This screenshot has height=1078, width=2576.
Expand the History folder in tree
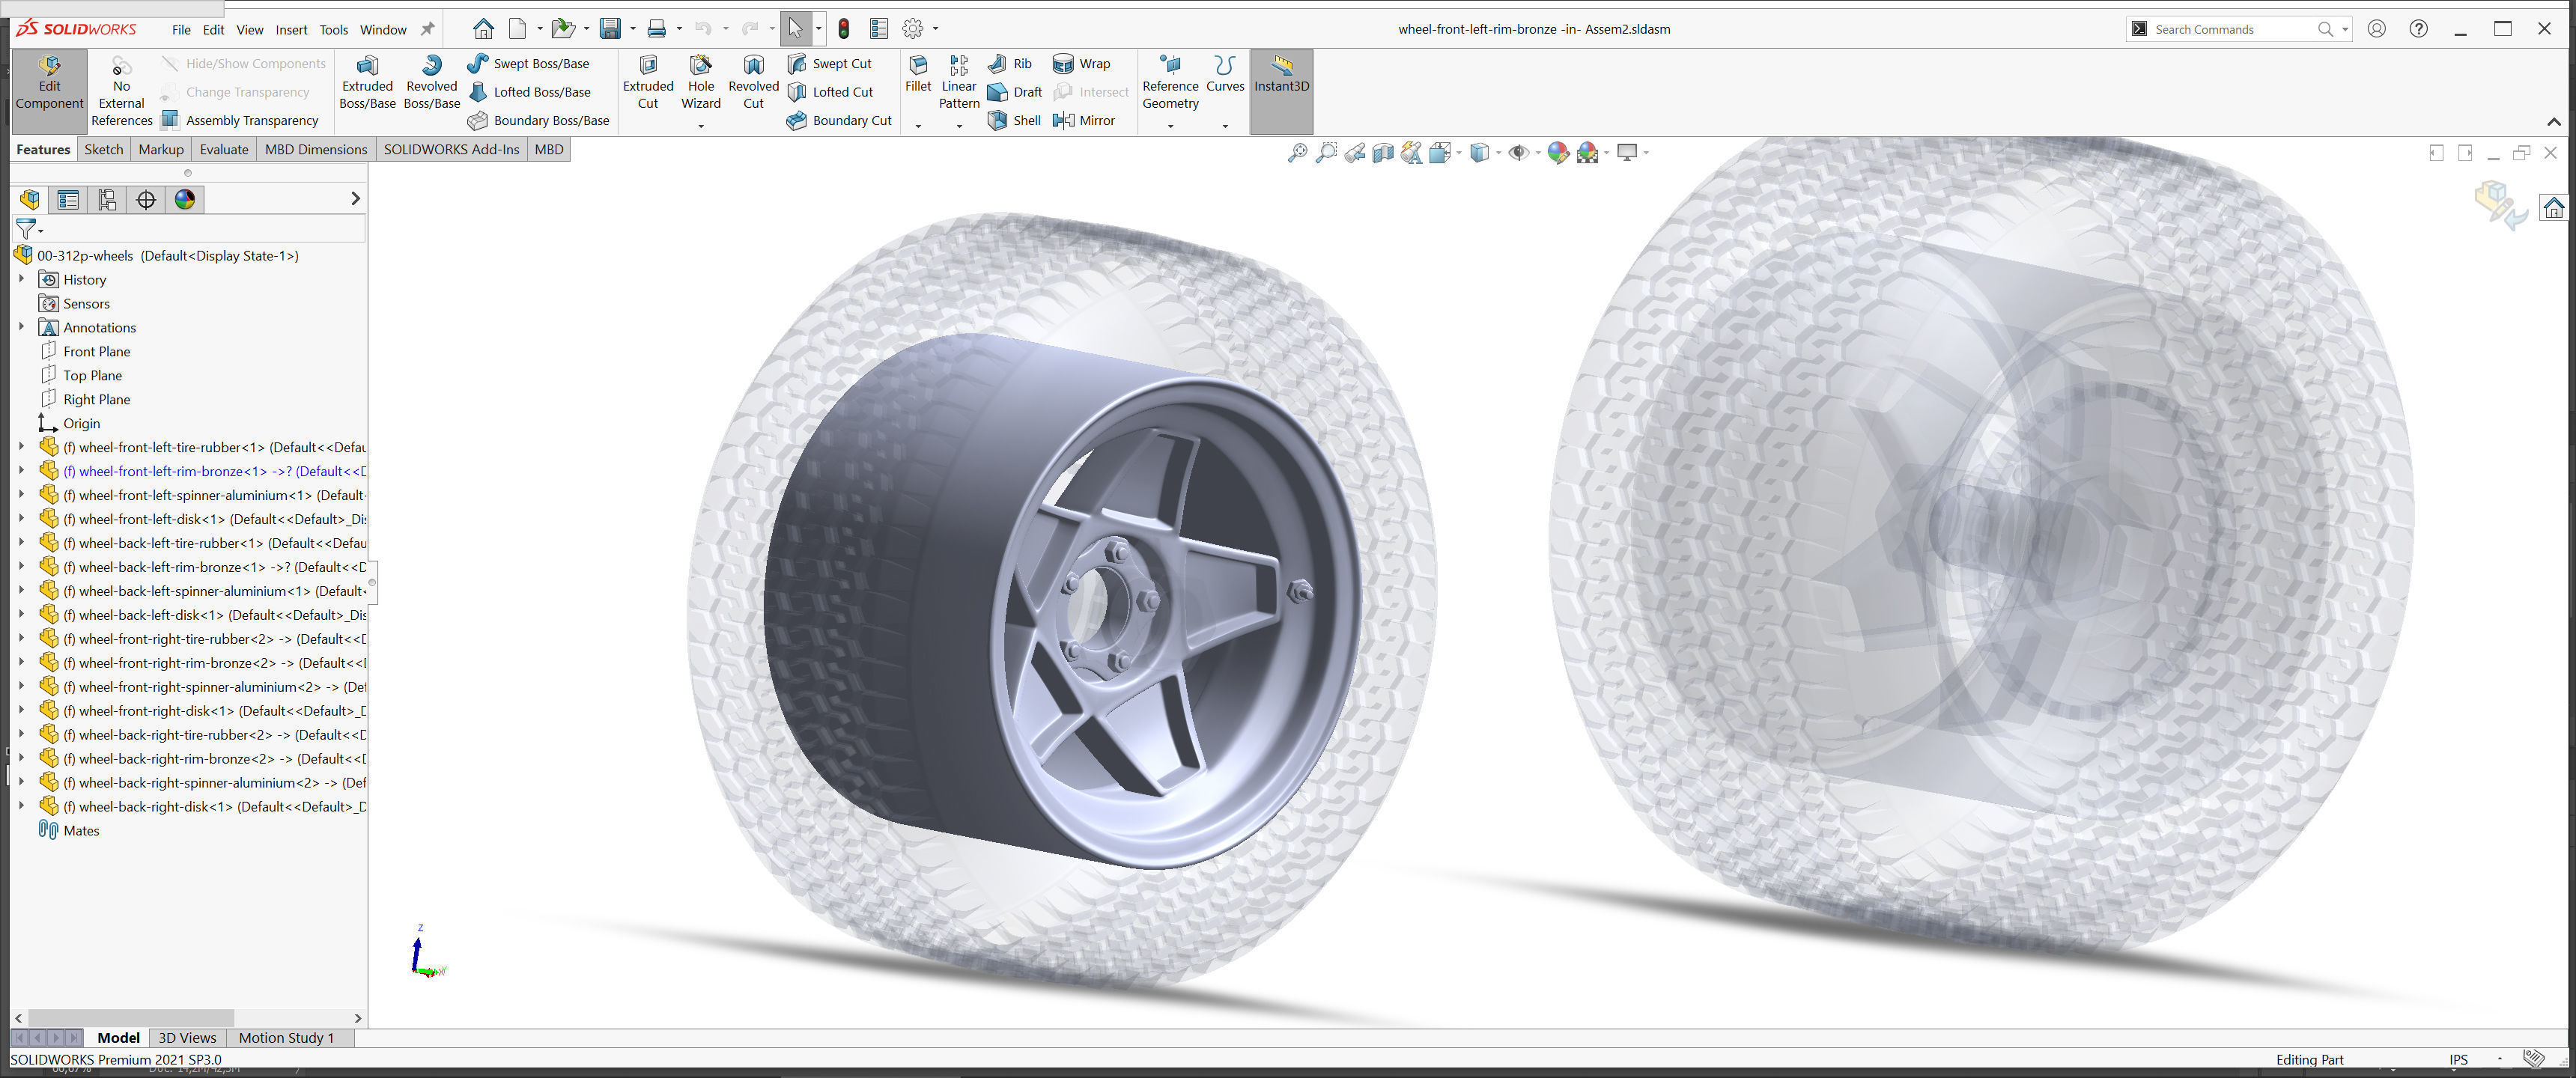coord(21,280)
